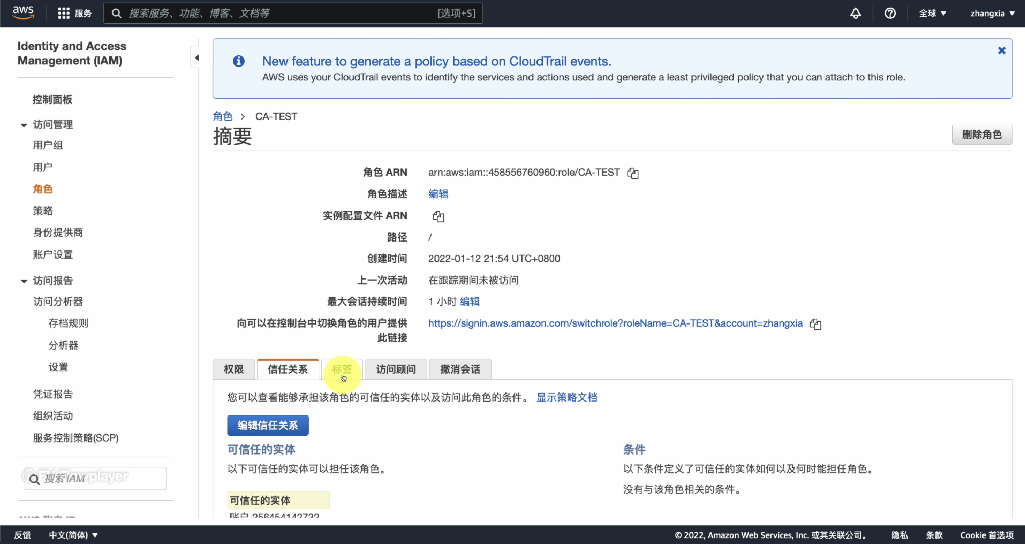Open the 全球 region dropdown
The width and height of the screenshot is (1025, 544).
932,13
